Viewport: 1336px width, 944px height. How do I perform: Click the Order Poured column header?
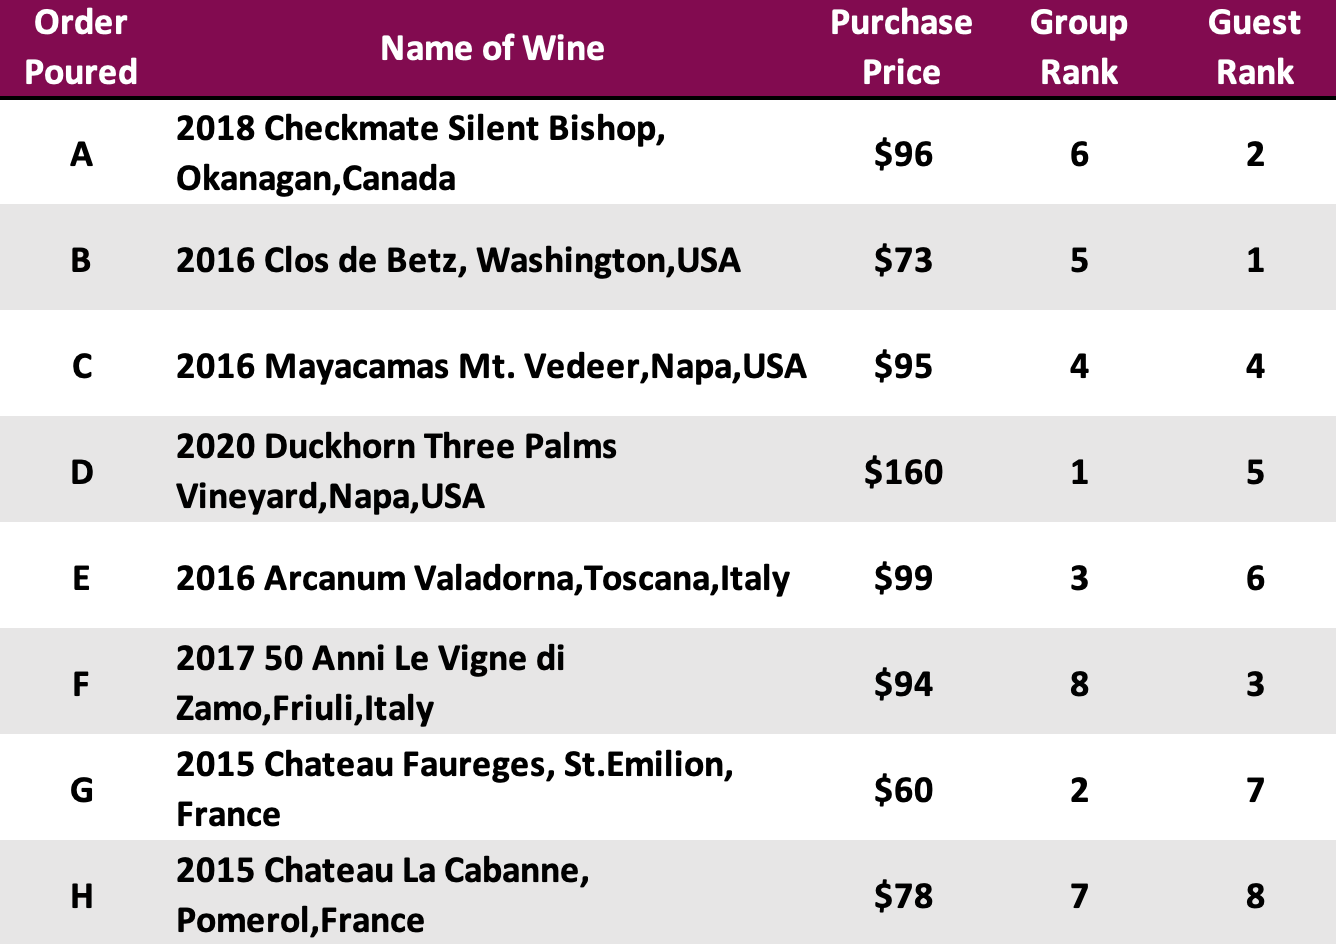(81, 47)
